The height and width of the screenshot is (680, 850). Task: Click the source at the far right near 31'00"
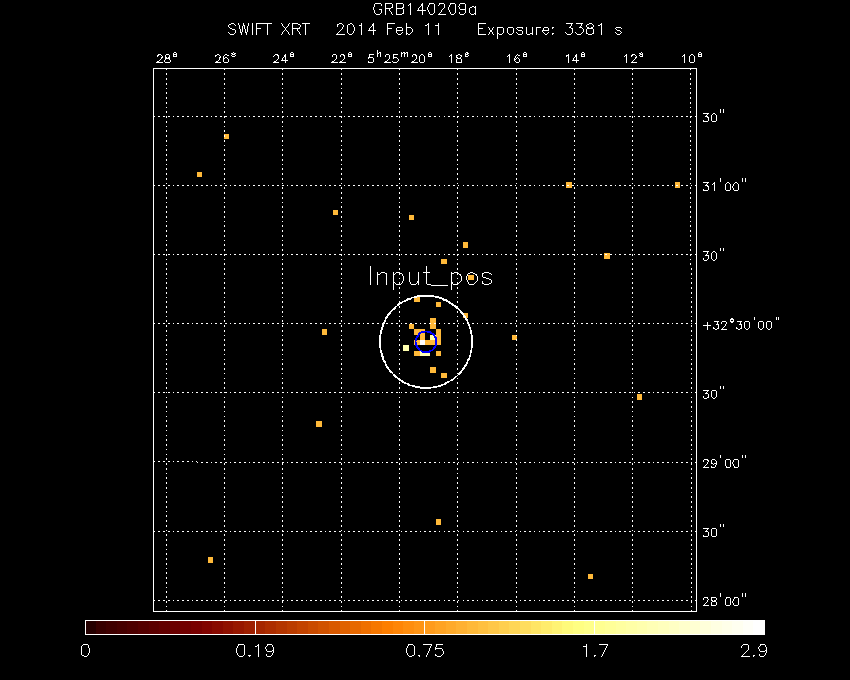coord(678,184)
